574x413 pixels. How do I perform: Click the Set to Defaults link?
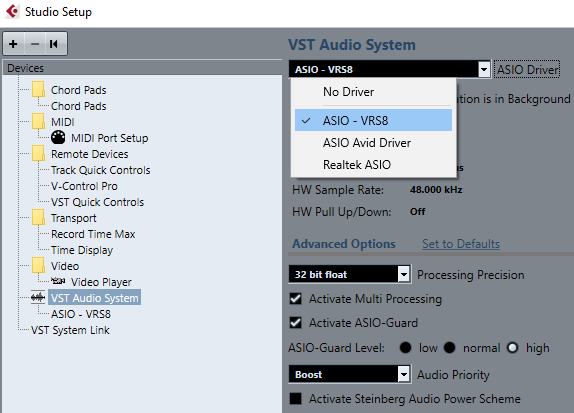tap(461, 244)
